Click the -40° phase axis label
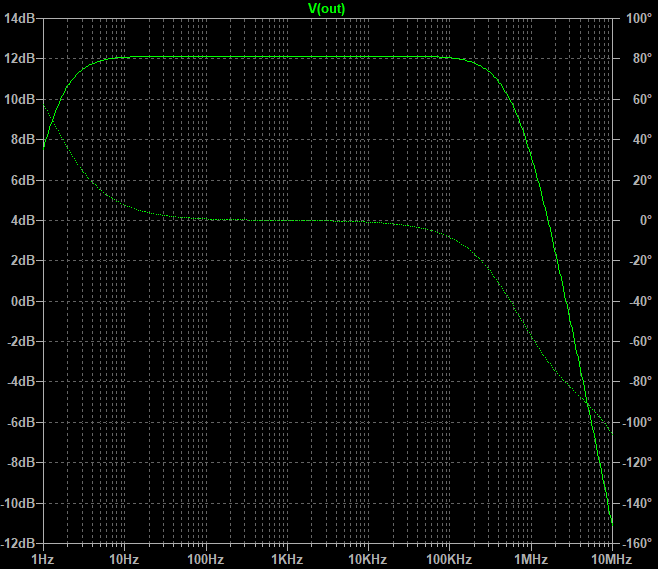The height and width of the screenshot is (569, 658). pyautogui.click(x=640, y=301)
